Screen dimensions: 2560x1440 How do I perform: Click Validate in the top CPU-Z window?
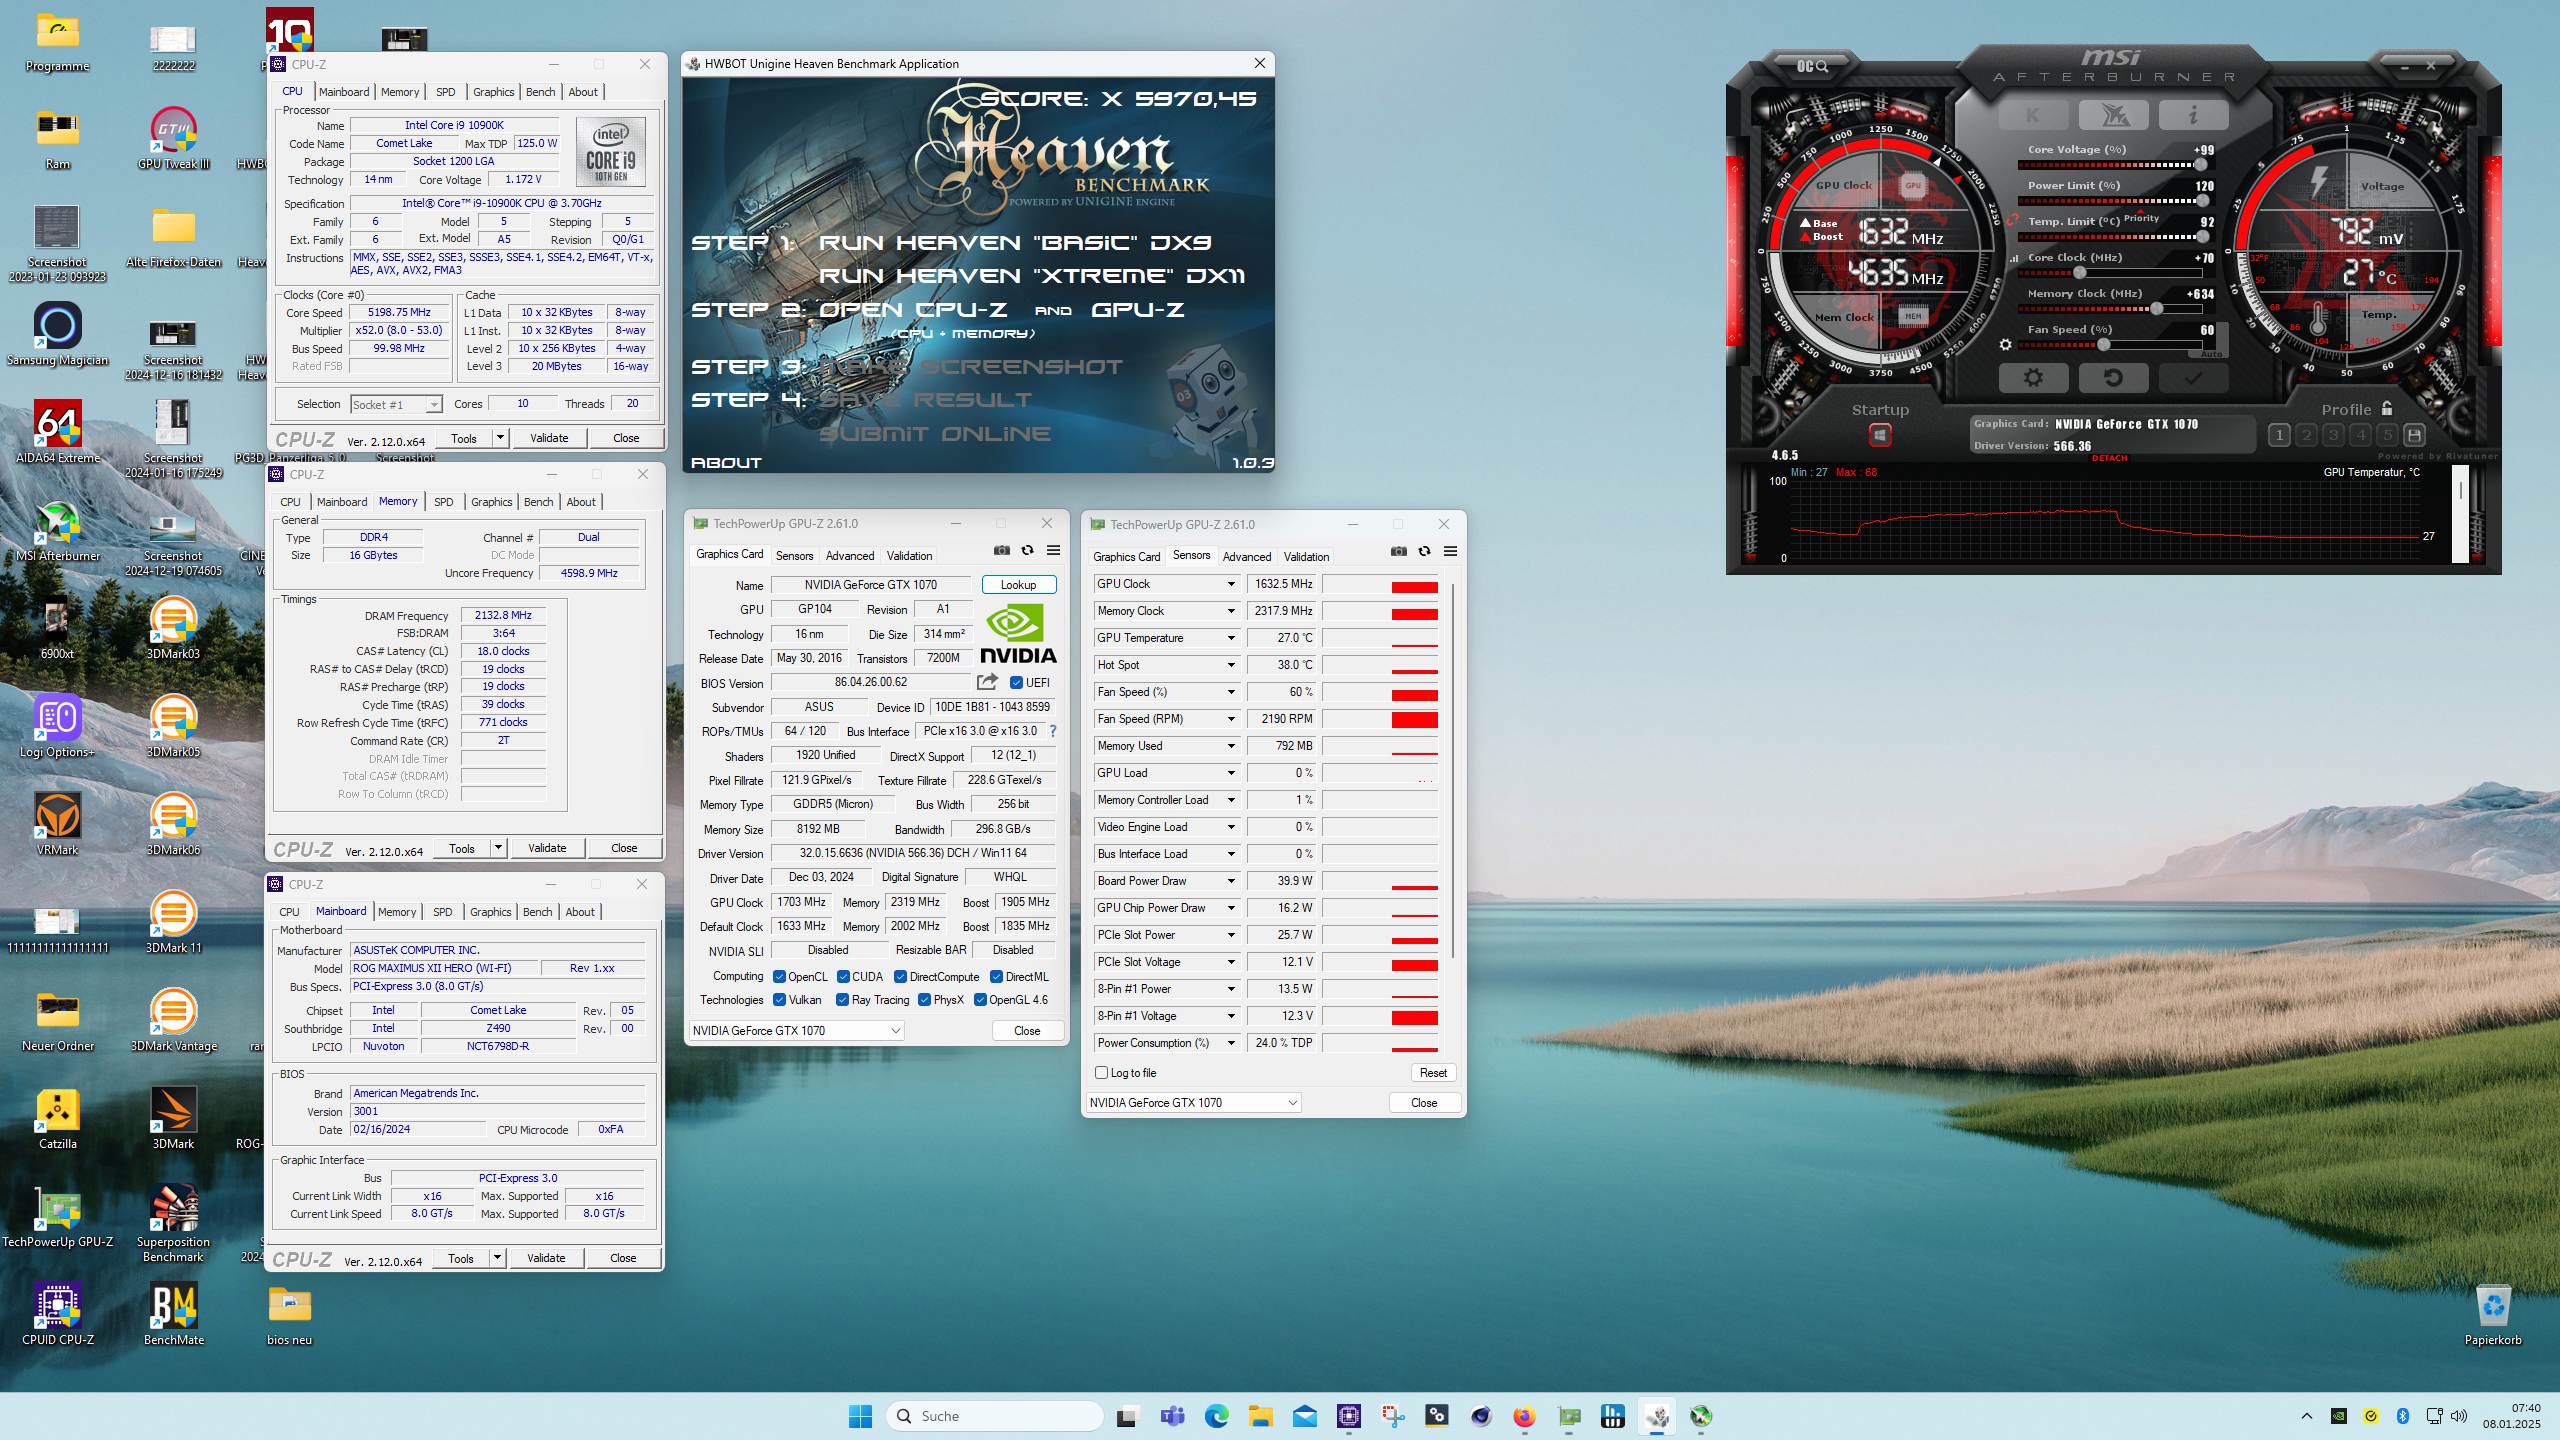pyautogui.click(x=549, y=438)
